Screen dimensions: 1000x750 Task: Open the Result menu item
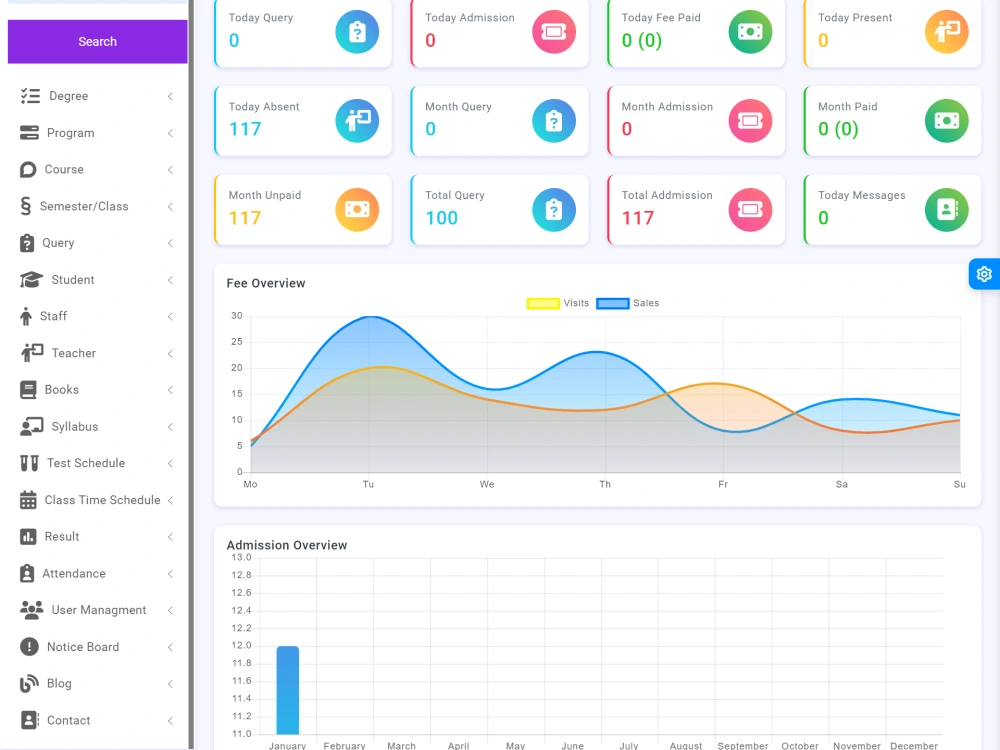(97, 537)
